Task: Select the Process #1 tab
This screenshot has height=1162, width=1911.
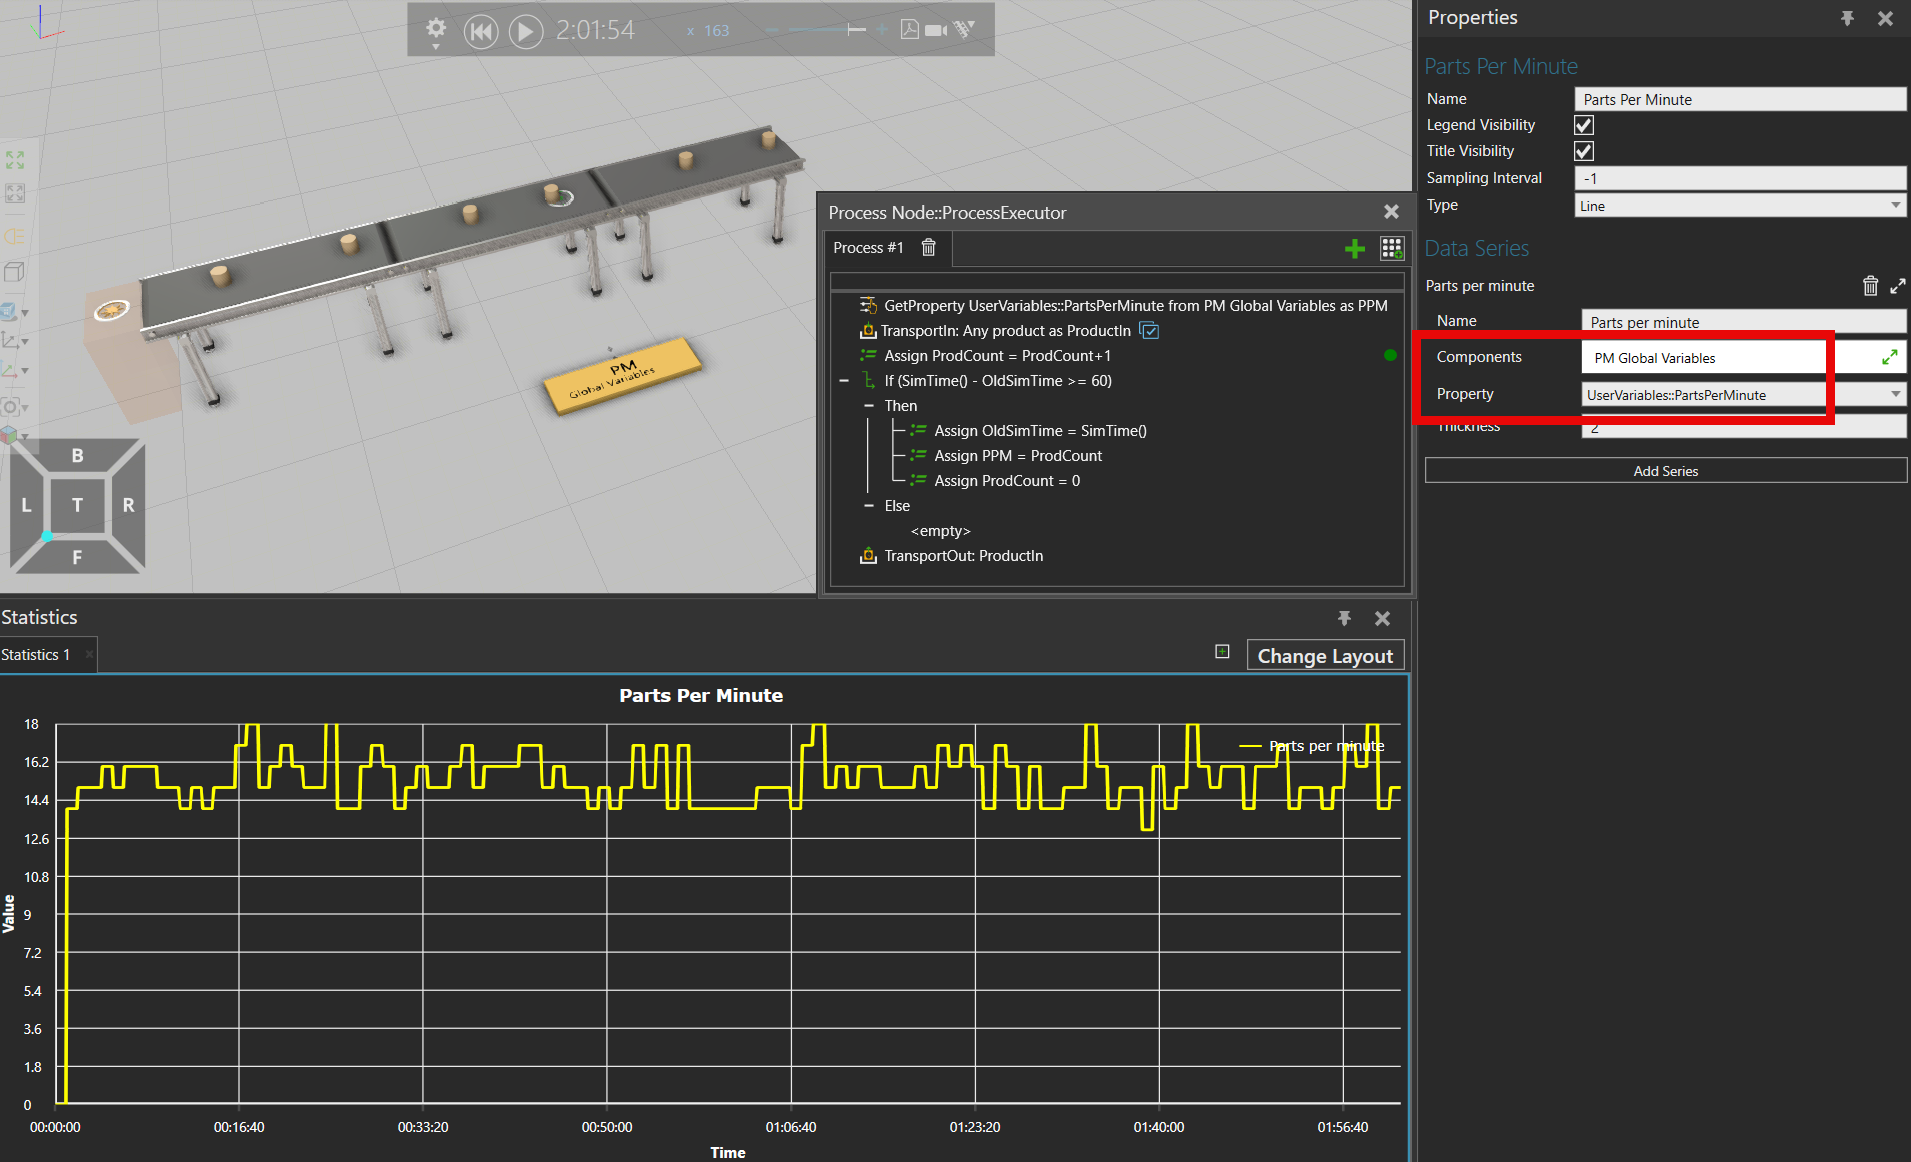Action: coord(868,248)
